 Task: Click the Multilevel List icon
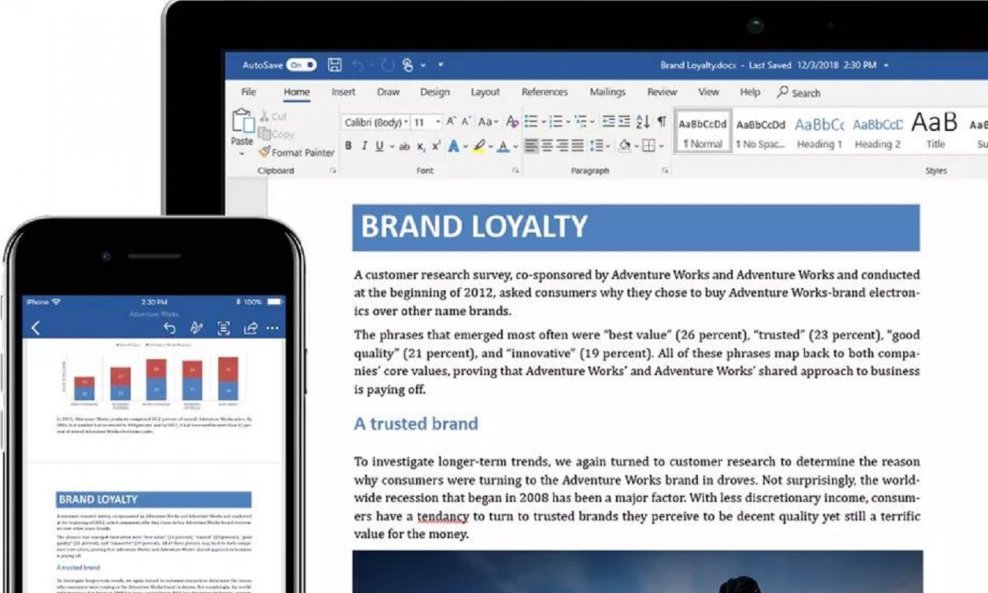coord(580,121)
